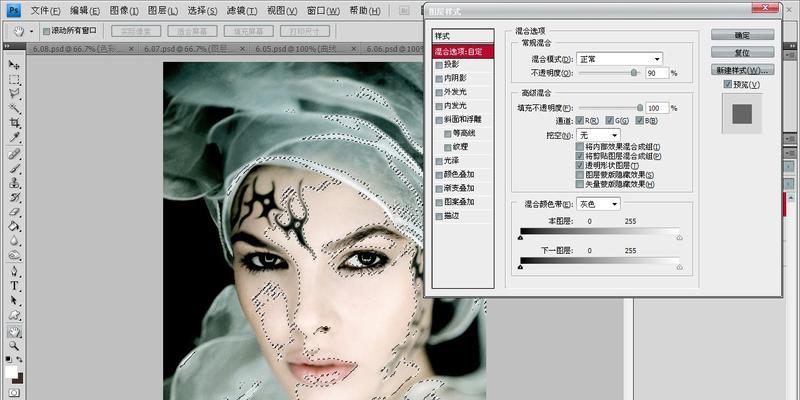This screenshot has width=800, height=400.
Task: Select 混合选项:自定 in style list
Action: 463,52
